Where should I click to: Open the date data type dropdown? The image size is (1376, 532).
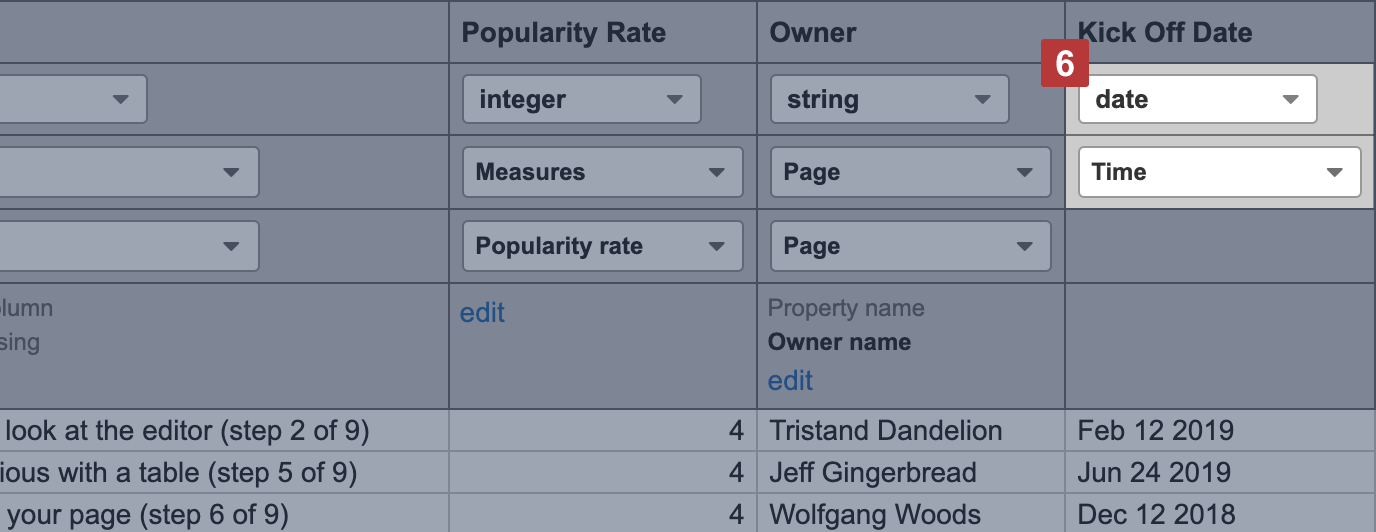1197,100
